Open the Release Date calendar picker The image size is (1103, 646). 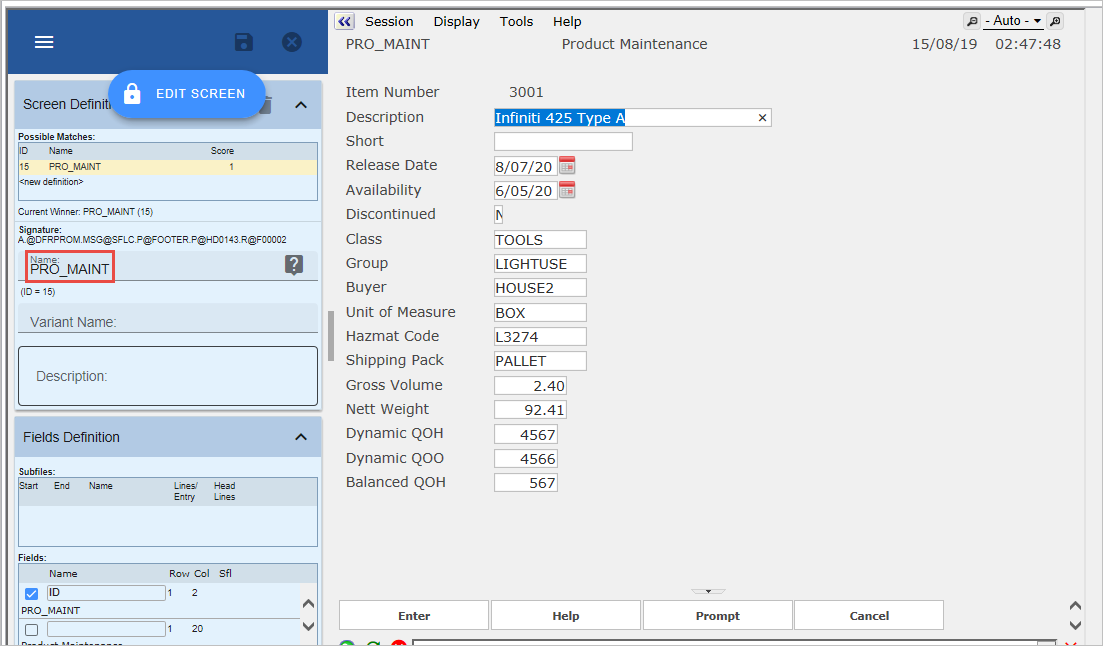[567, 165]
